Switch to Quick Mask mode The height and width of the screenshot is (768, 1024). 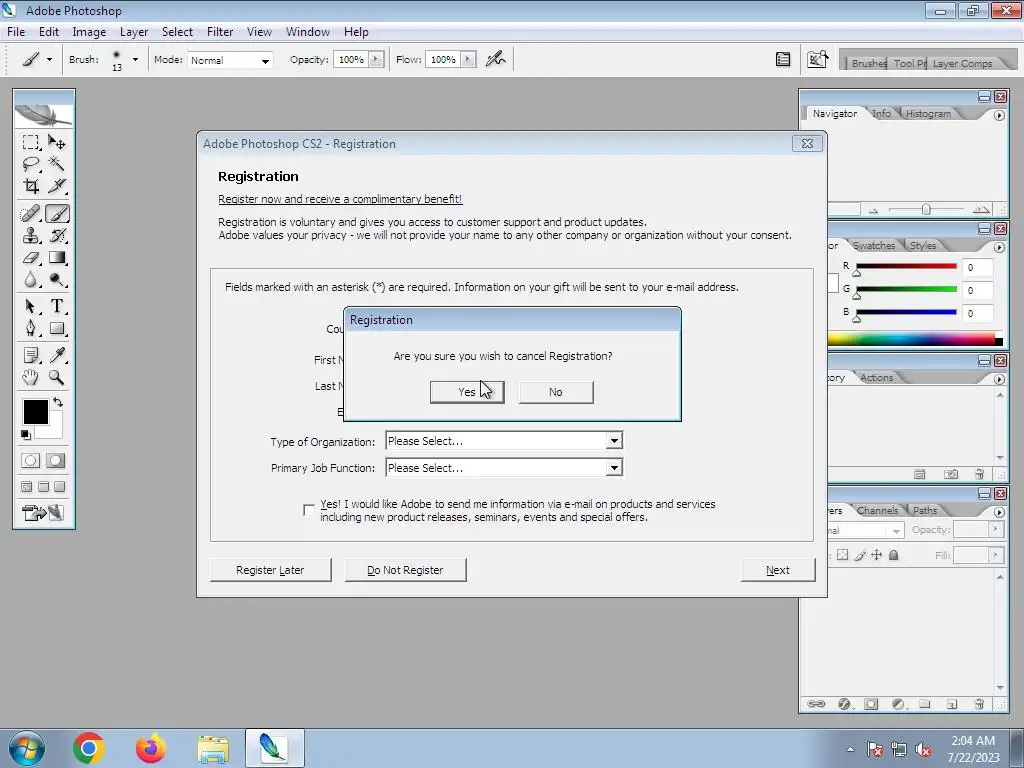(56, 461)
